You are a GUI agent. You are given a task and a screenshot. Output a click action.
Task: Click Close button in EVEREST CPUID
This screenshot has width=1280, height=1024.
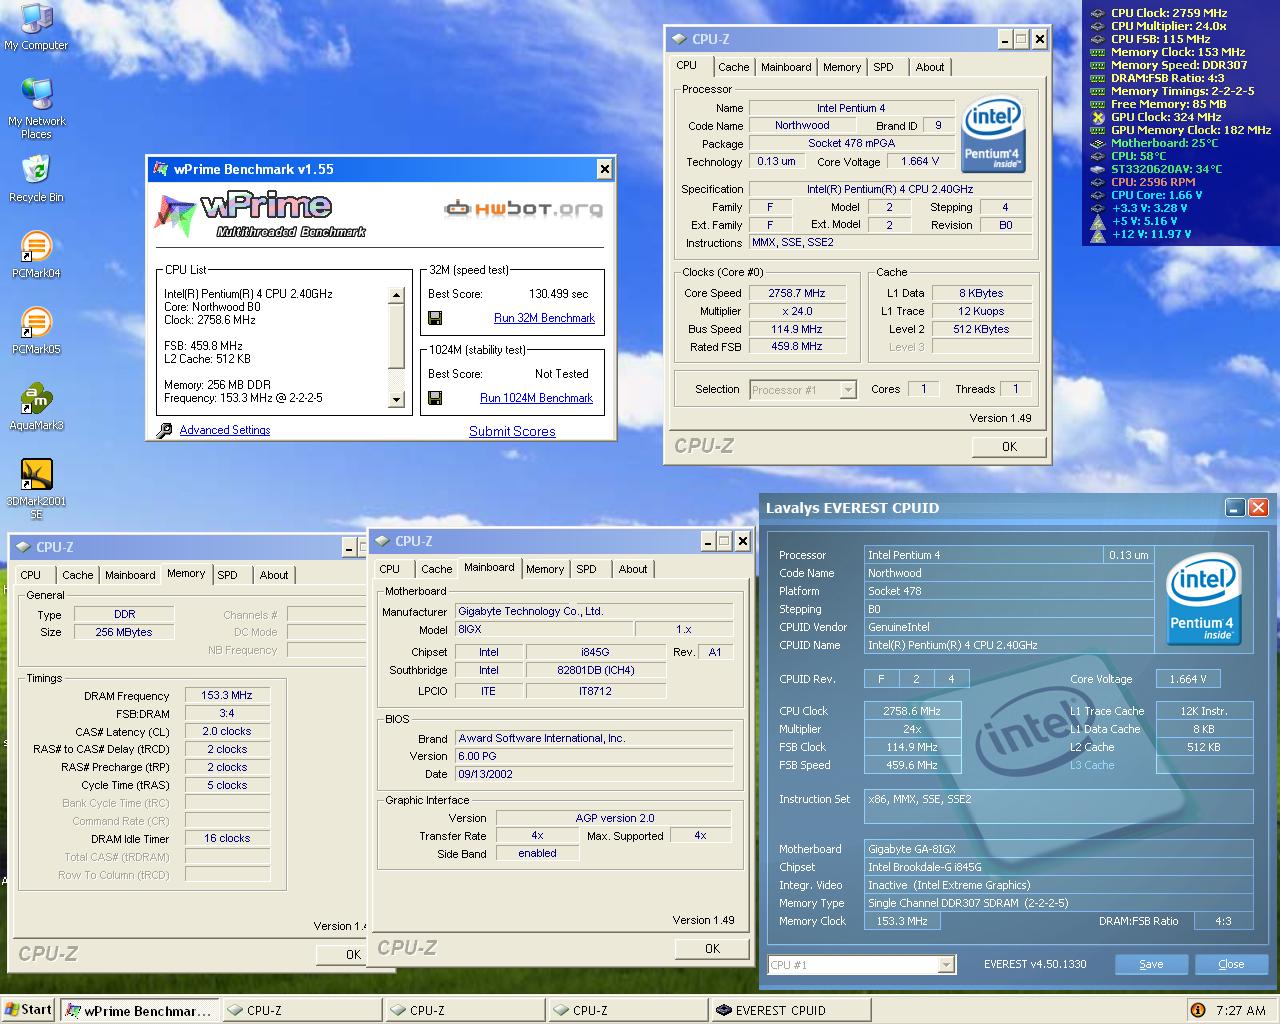[1231, 964]
